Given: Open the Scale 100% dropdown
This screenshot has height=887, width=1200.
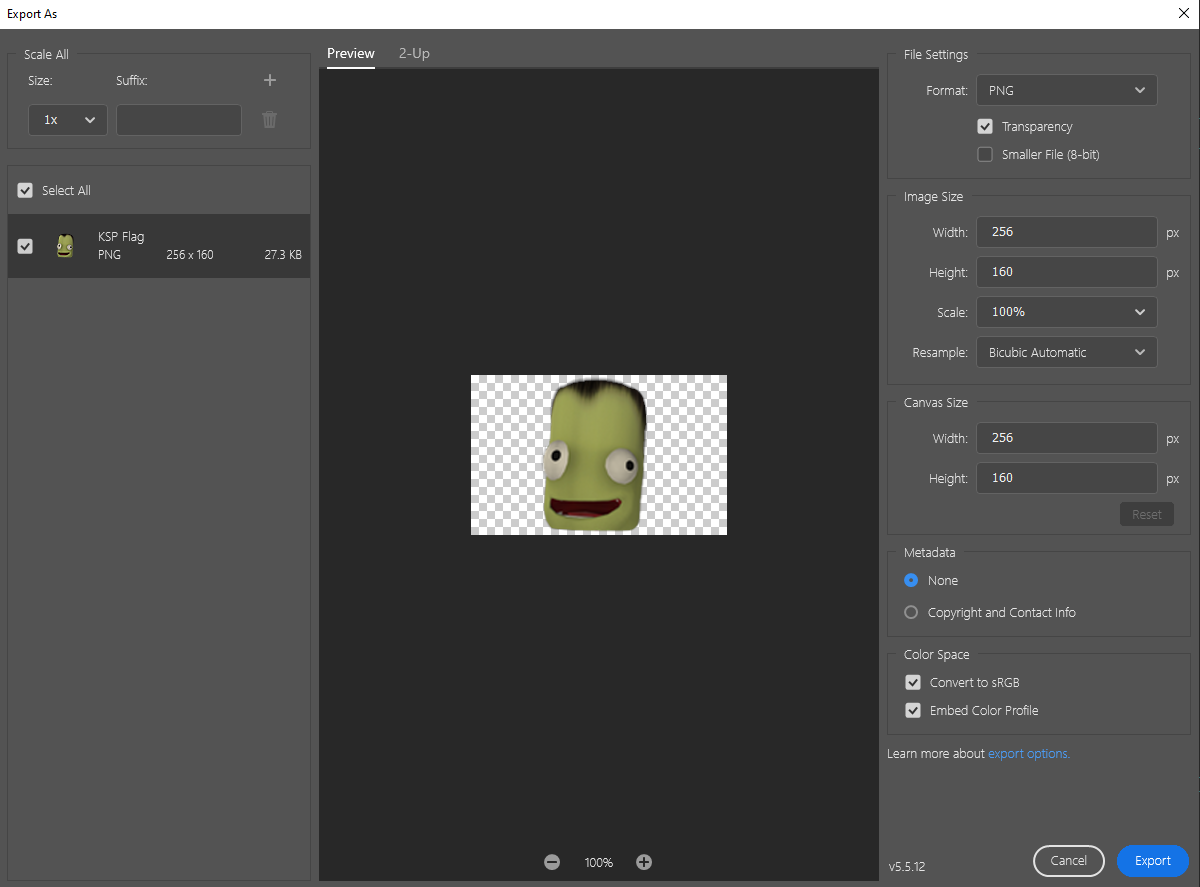Looking at the screenshot, I should (x=1067, y=312).
